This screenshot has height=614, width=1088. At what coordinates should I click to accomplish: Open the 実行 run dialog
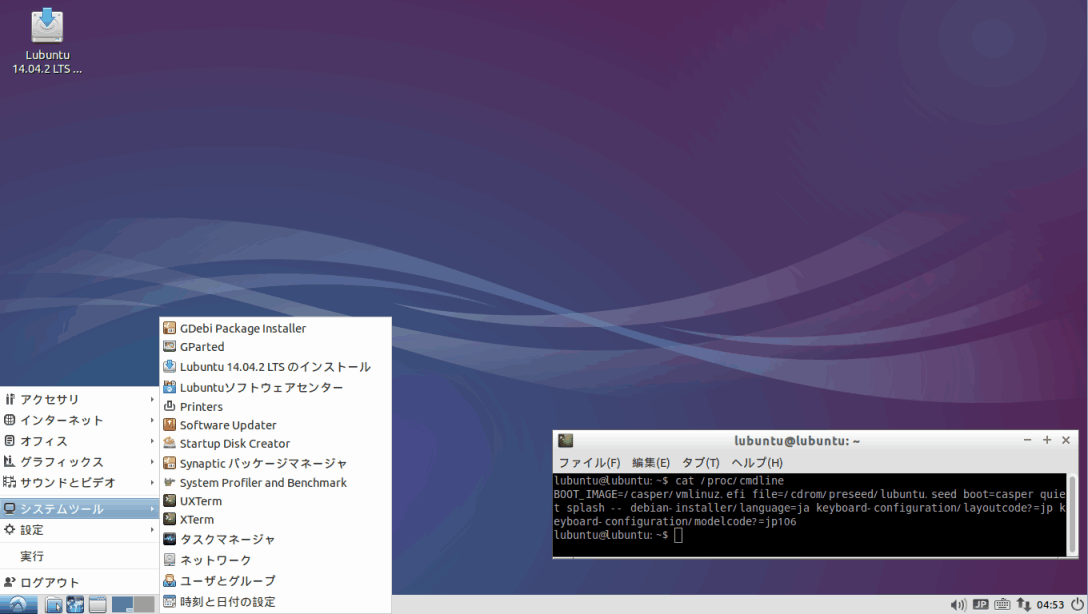[x=80, y=556]
